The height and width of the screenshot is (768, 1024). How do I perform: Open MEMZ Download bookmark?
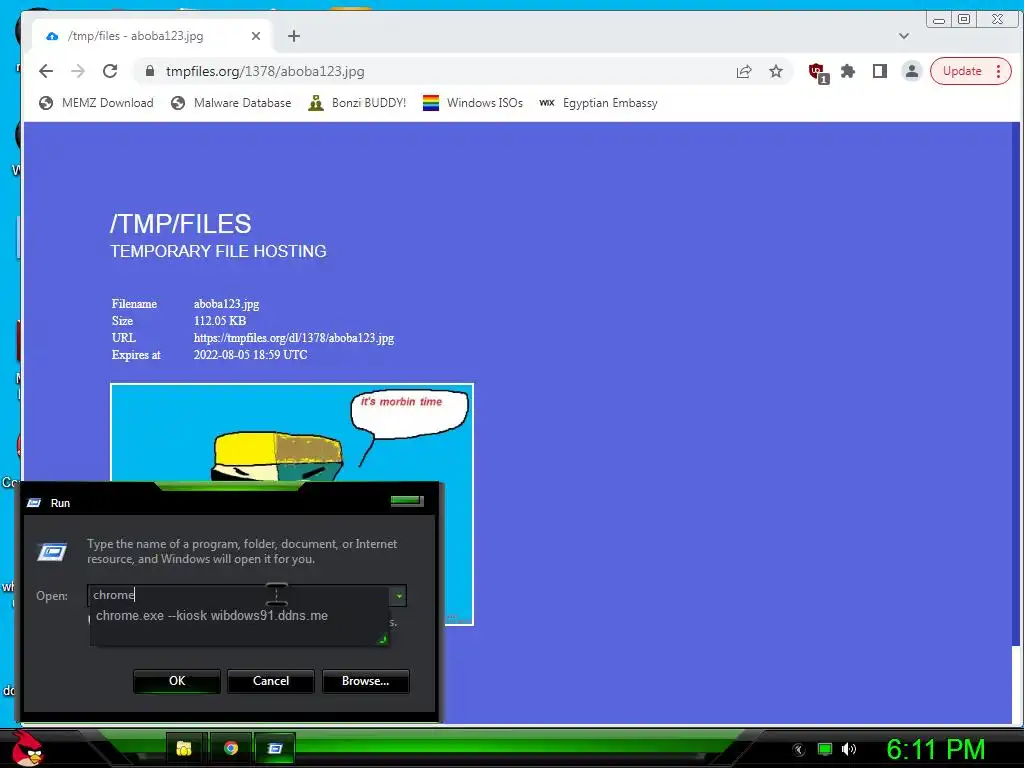pyautogui.click(x=96, y=103)
